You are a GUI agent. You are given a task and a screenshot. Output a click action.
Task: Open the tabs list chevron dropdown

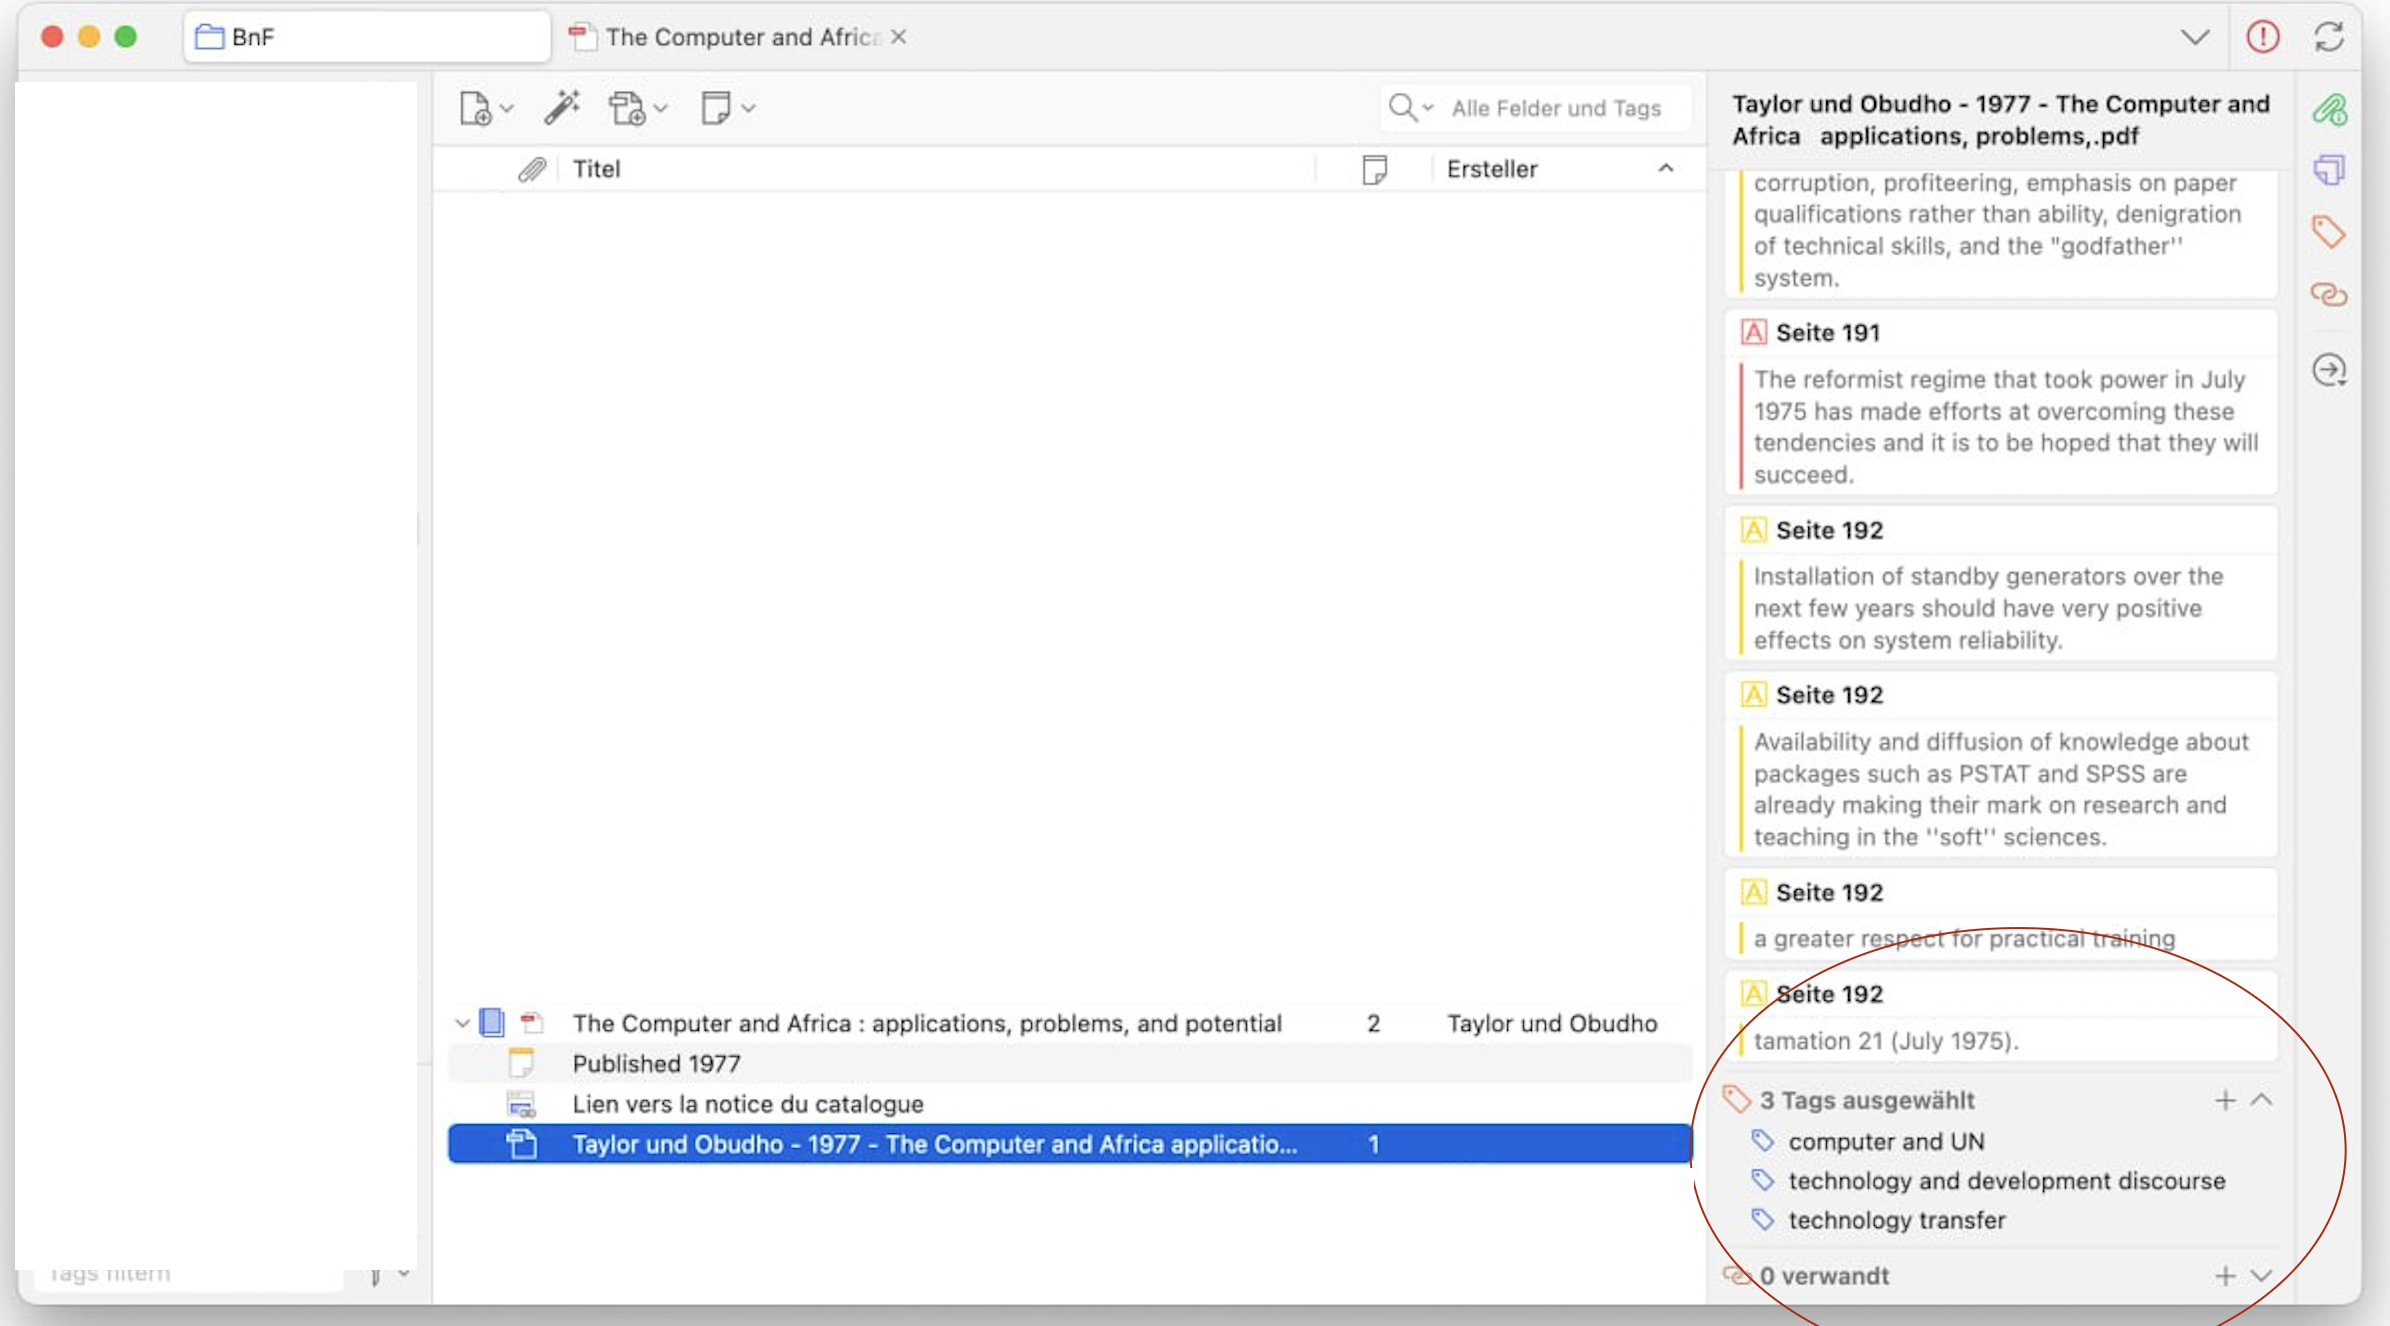click(2195, 38)
